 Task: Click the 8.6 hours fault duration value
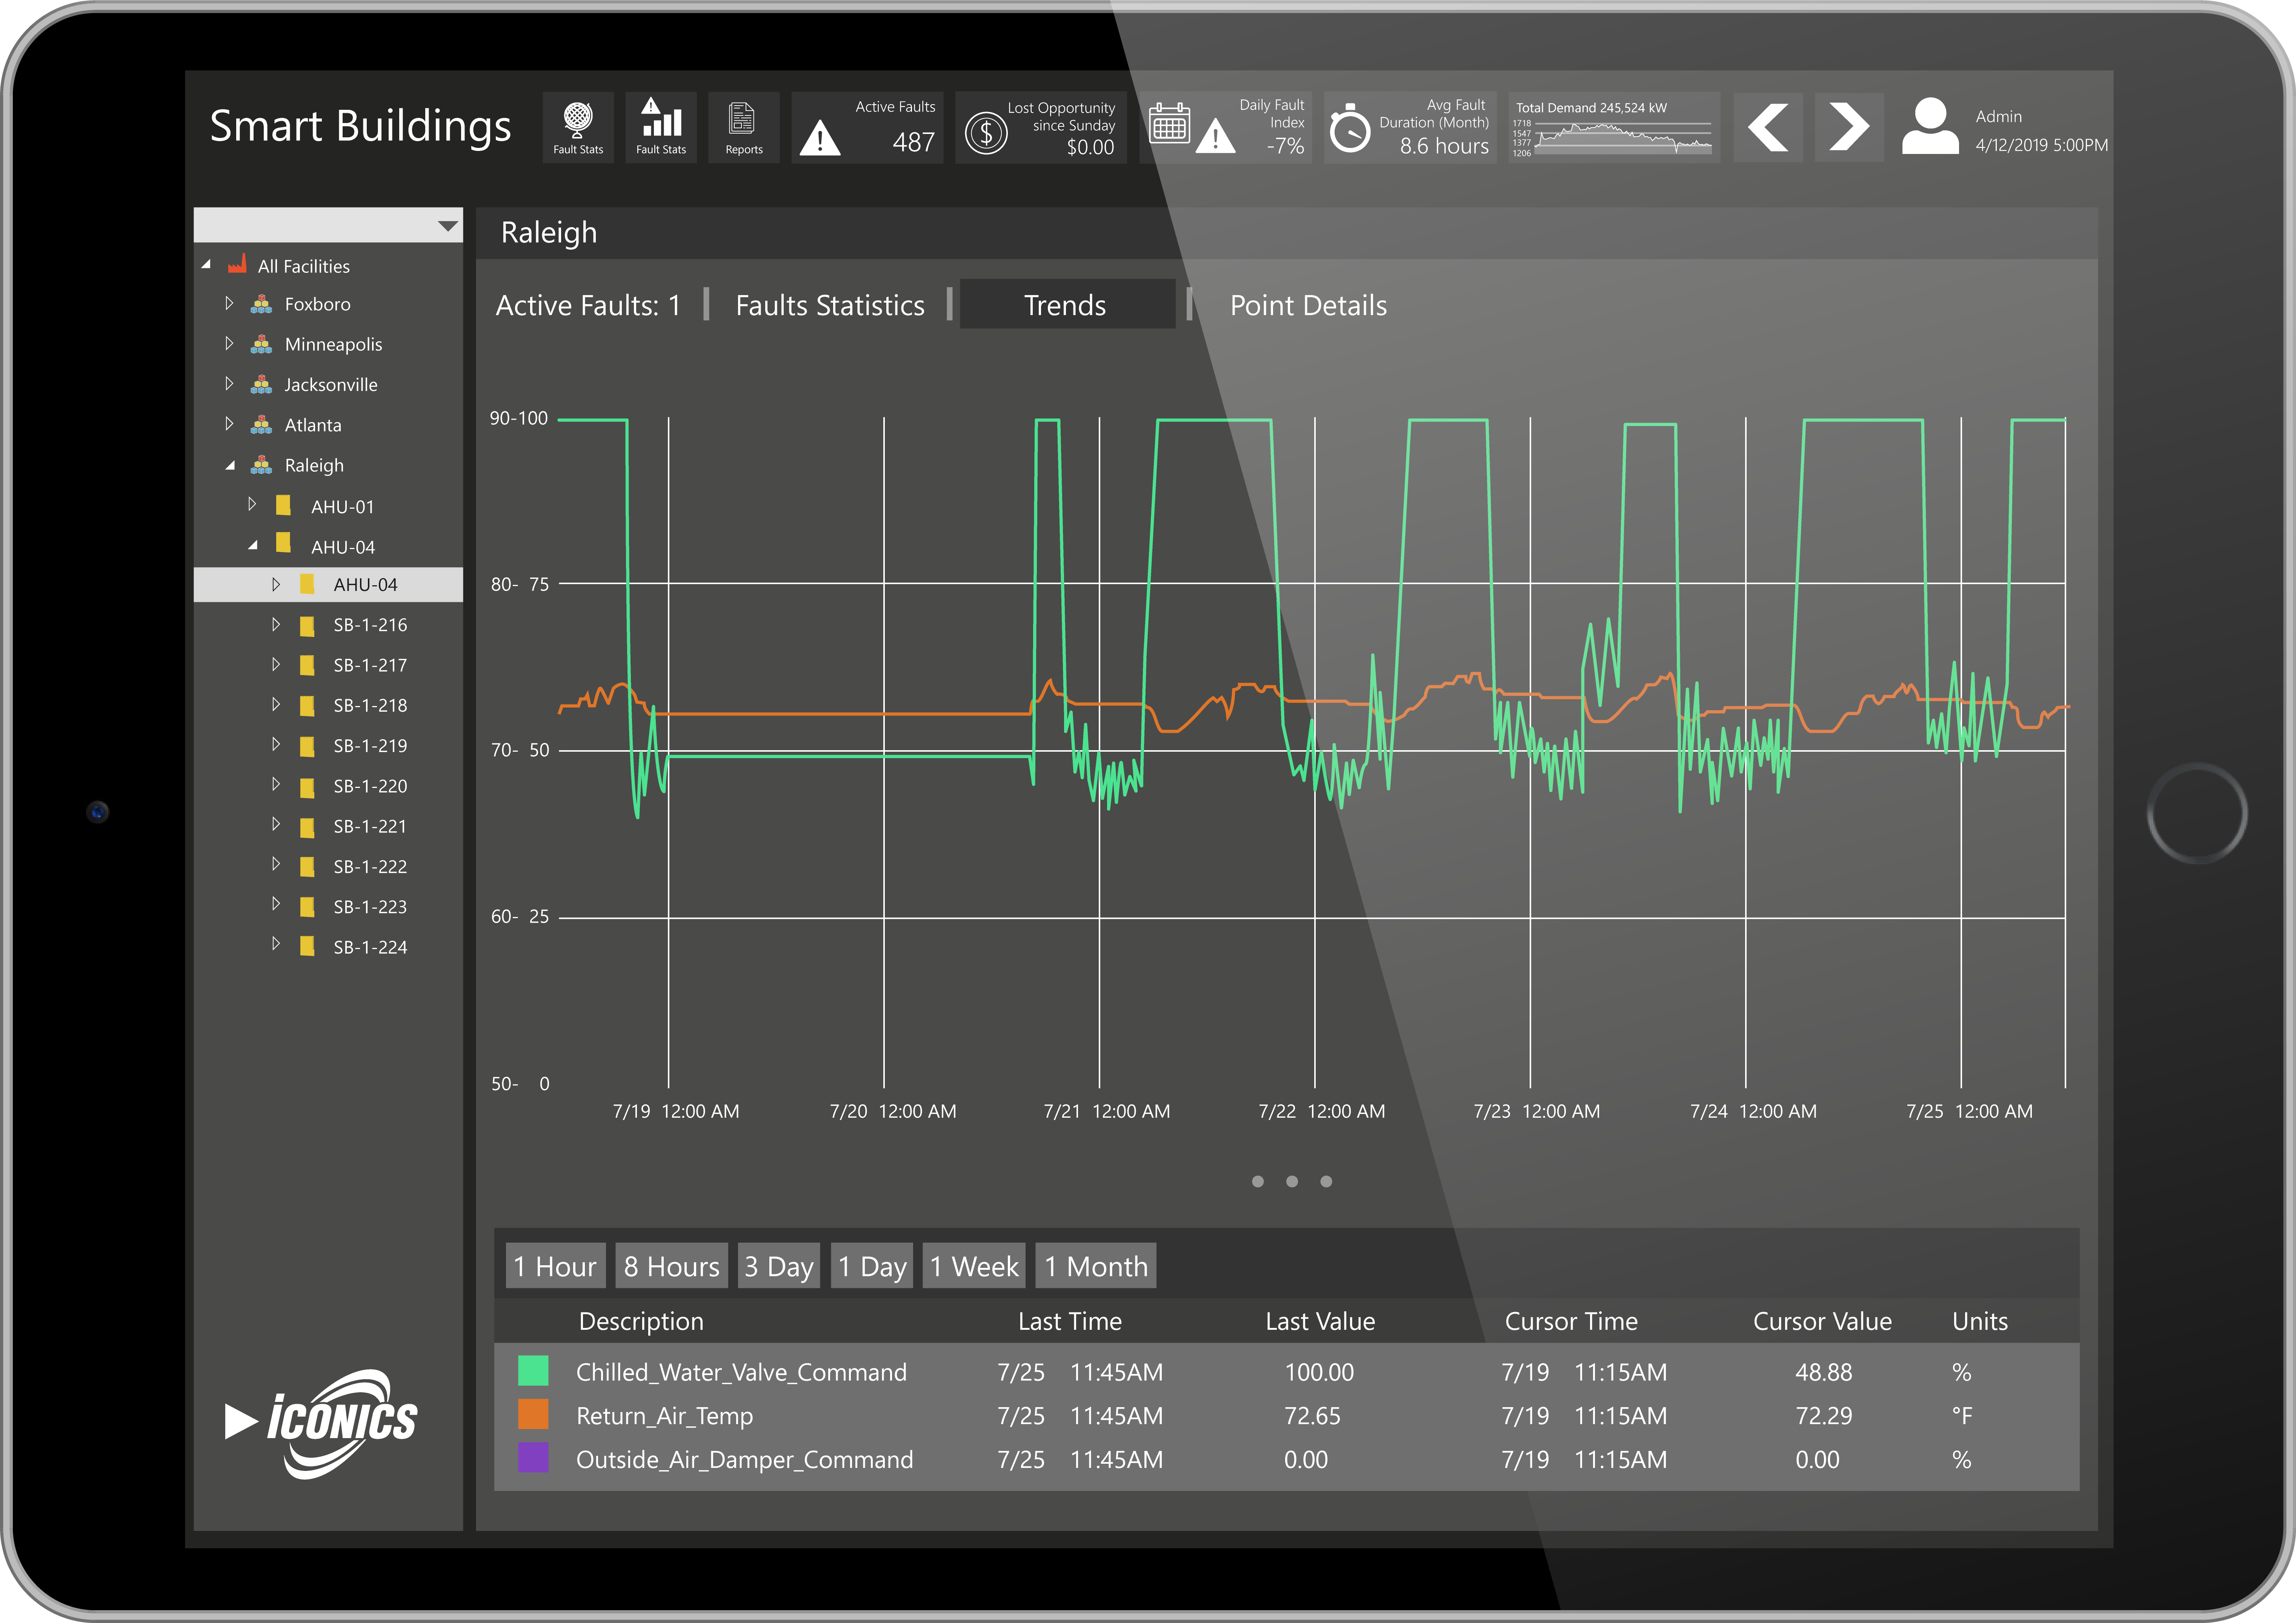coord(1444,146)
